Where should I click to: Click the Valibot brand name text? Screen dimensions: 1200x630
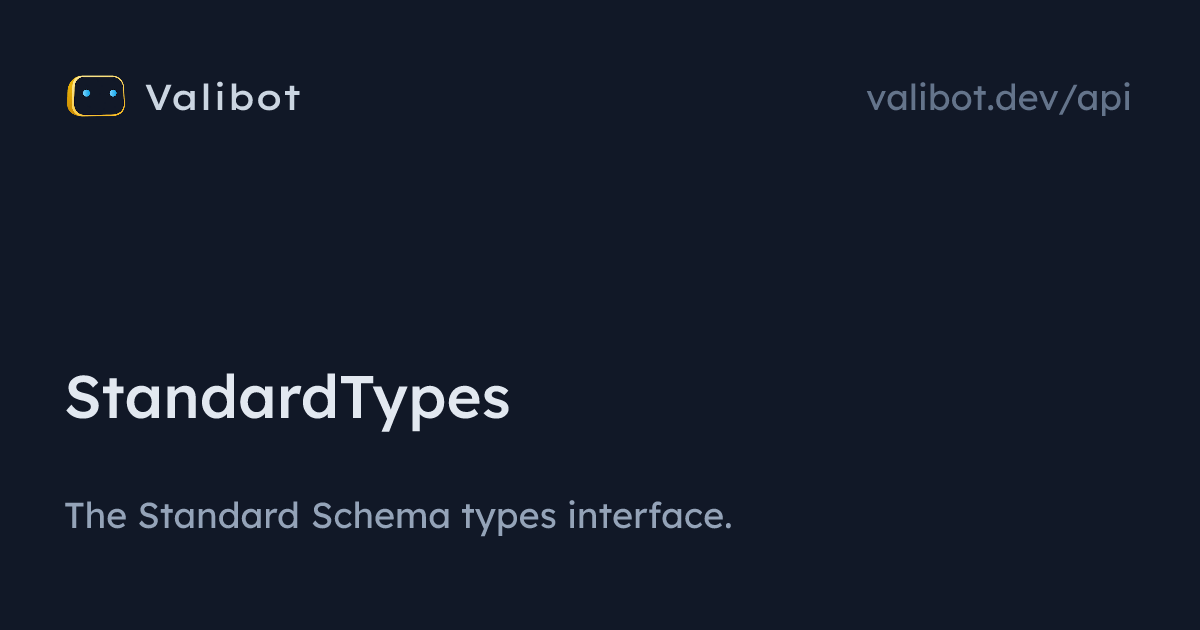point(222,97)
